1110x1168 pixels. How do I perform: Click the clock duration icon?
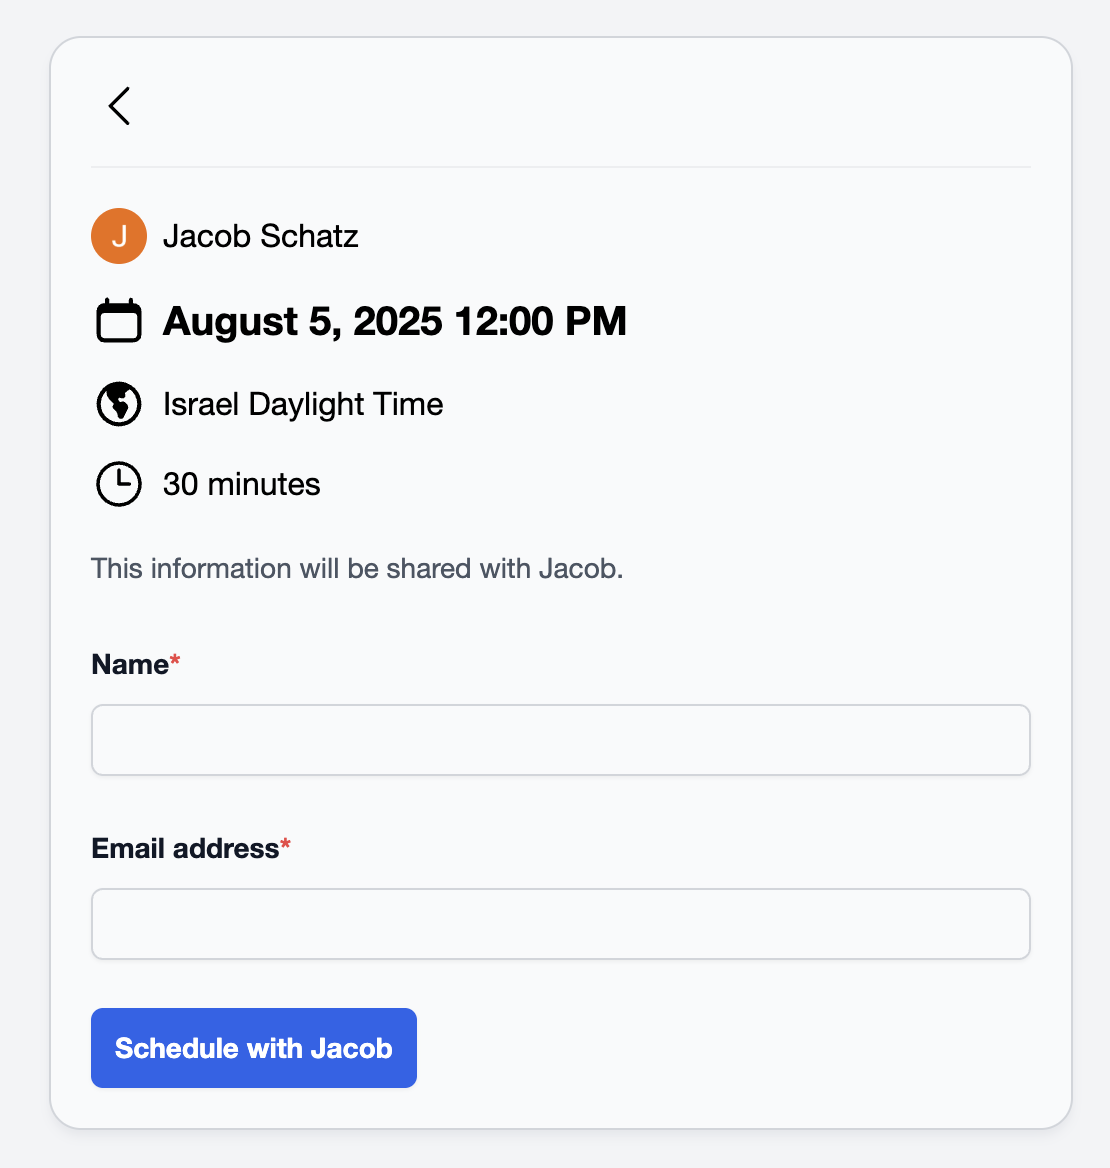pos(119,484)
